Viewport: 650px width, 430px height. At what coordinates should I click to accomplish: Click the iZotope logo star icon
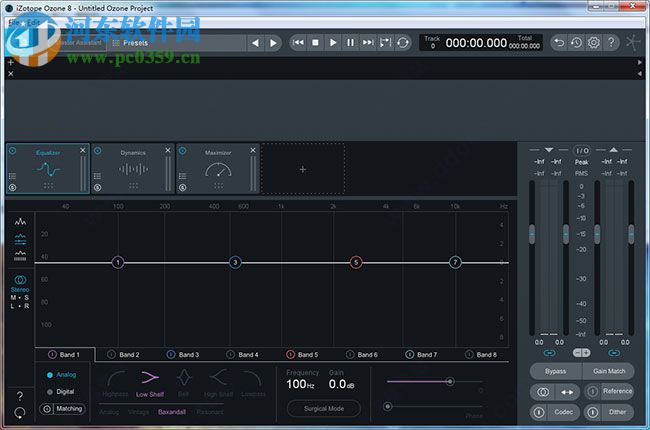click(x=633, y=43)
